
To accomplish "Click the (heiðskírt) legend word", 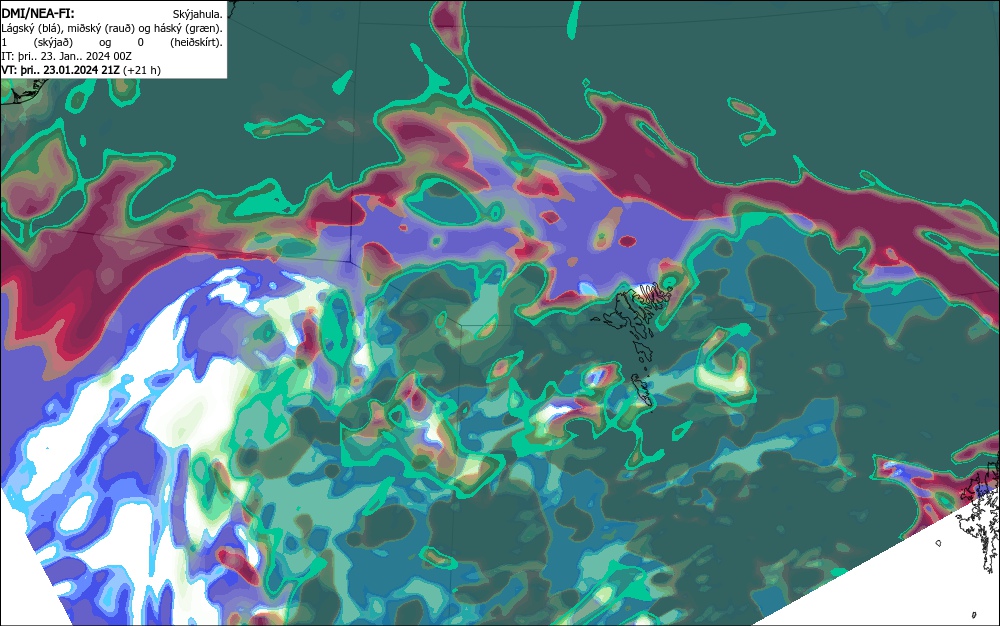I will point(196,42).
